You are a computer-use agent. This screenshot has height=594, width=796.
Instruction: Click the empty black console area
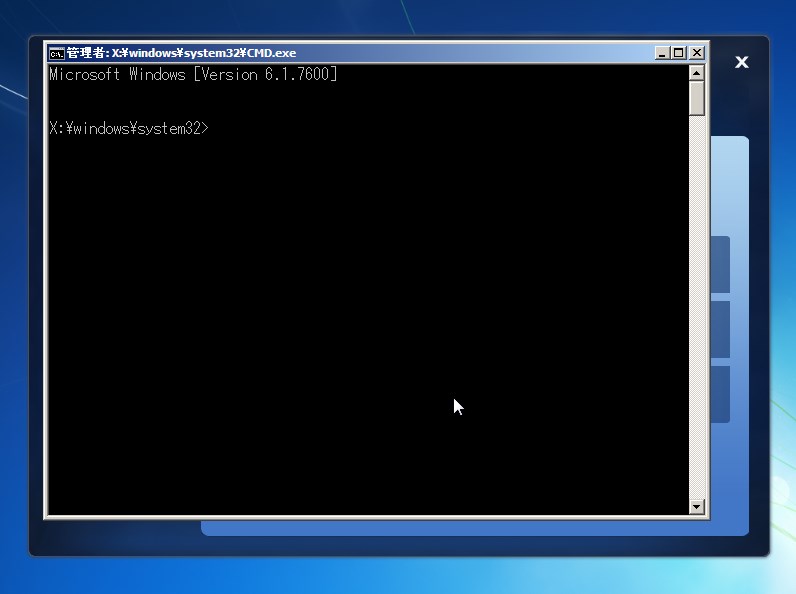pos(360,320)
